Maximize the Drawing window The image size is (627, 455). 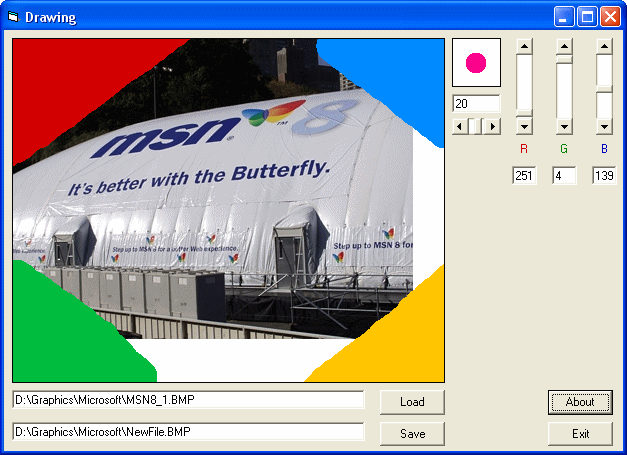(x=587, y=17)
